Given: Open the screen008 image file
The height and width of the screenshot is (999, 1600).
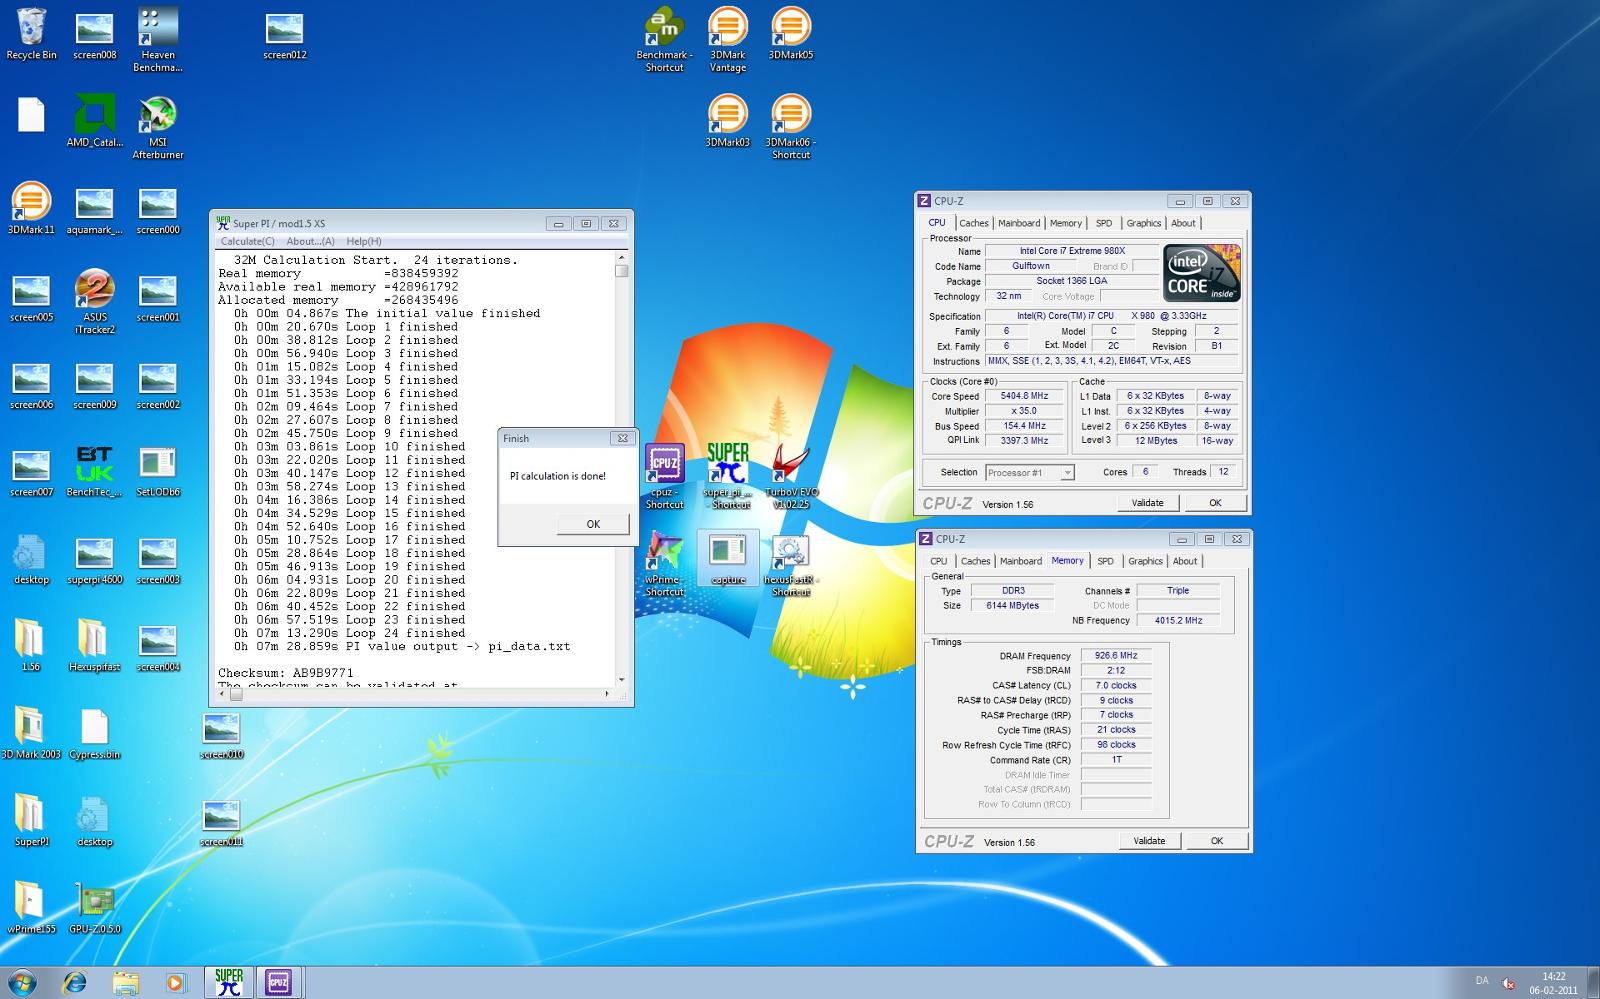Looking at the screenshot, I should [94, 34].
